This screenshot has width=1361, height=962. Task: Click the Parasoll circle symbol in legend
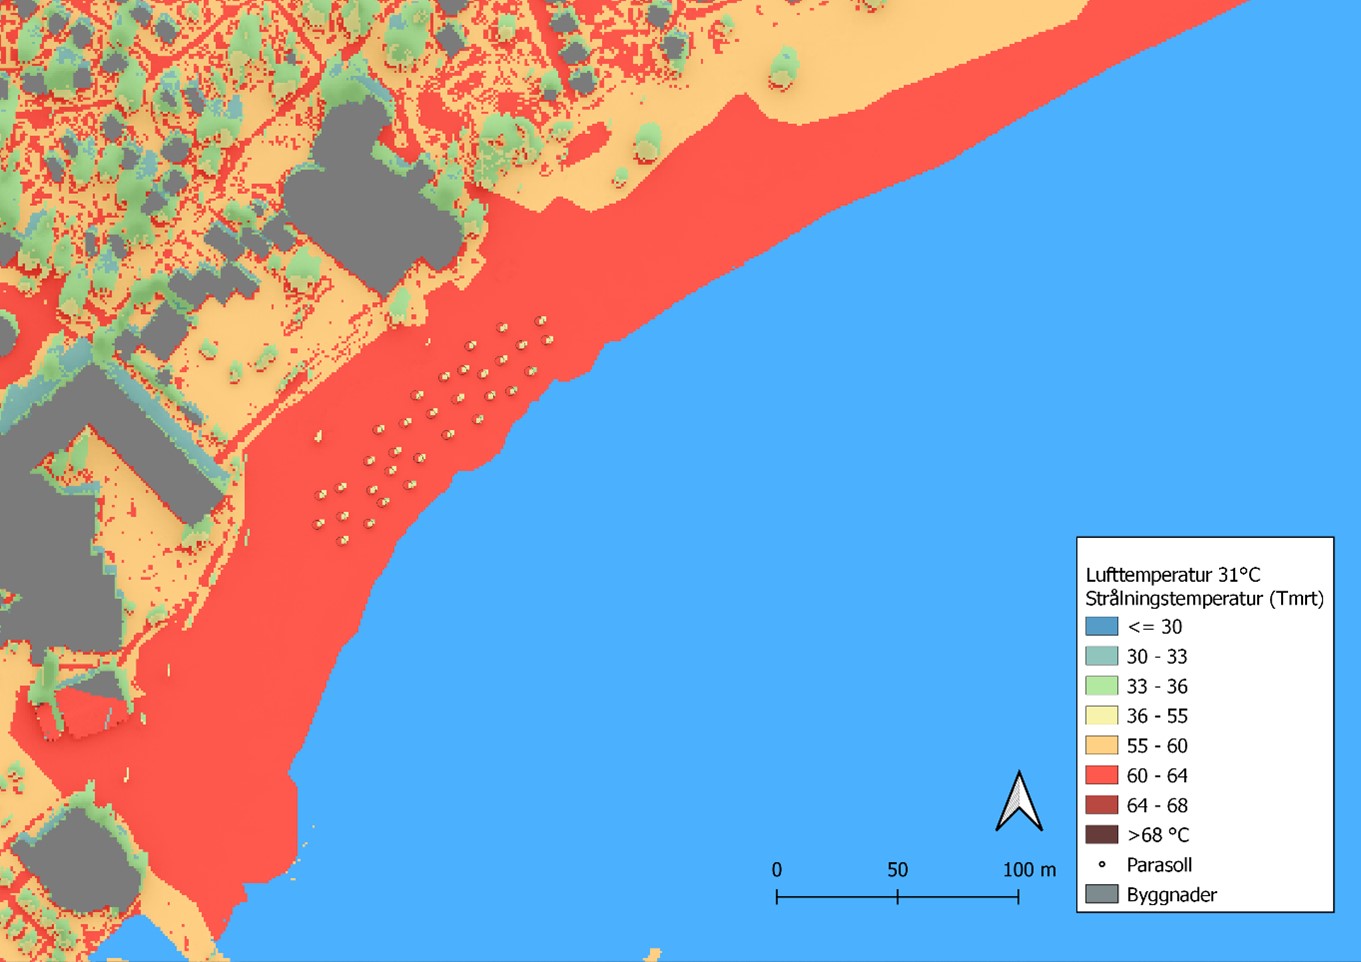click(x=1102, y=865)
